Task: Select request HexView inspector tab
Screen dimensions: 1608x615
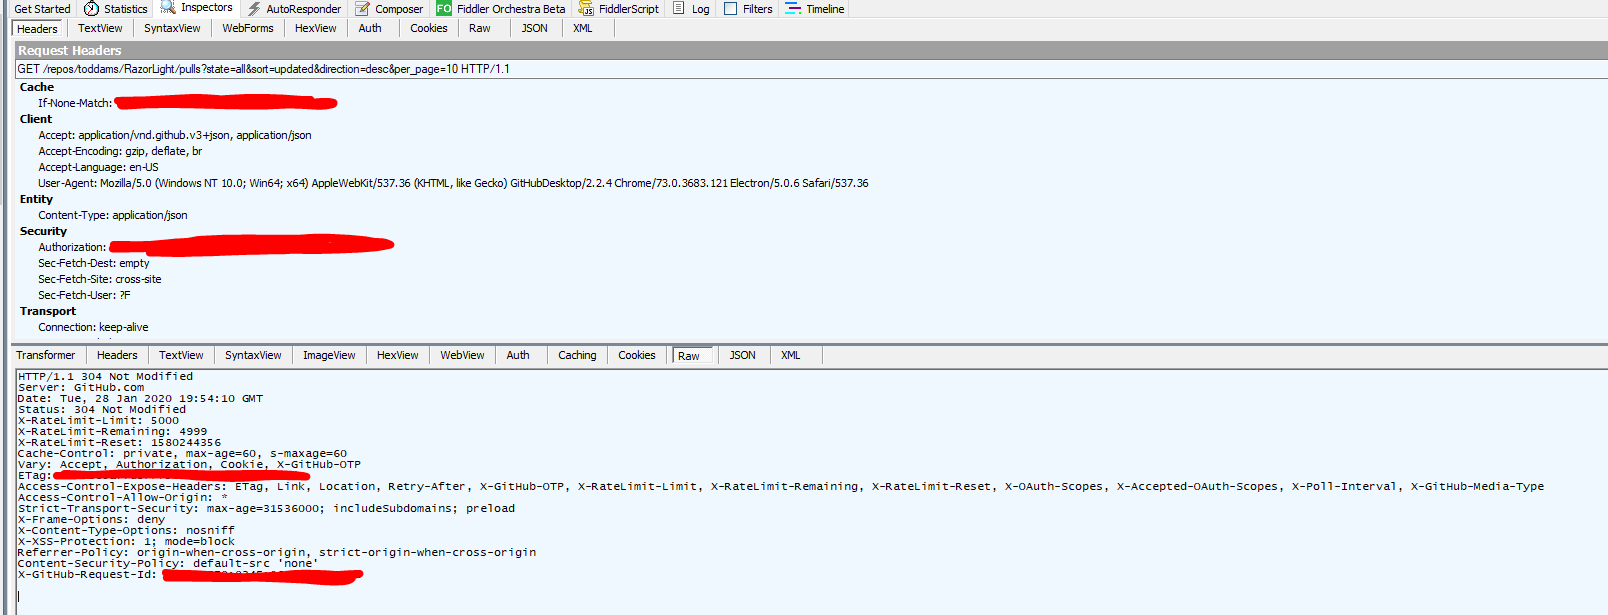Action: tap(315, 28)
